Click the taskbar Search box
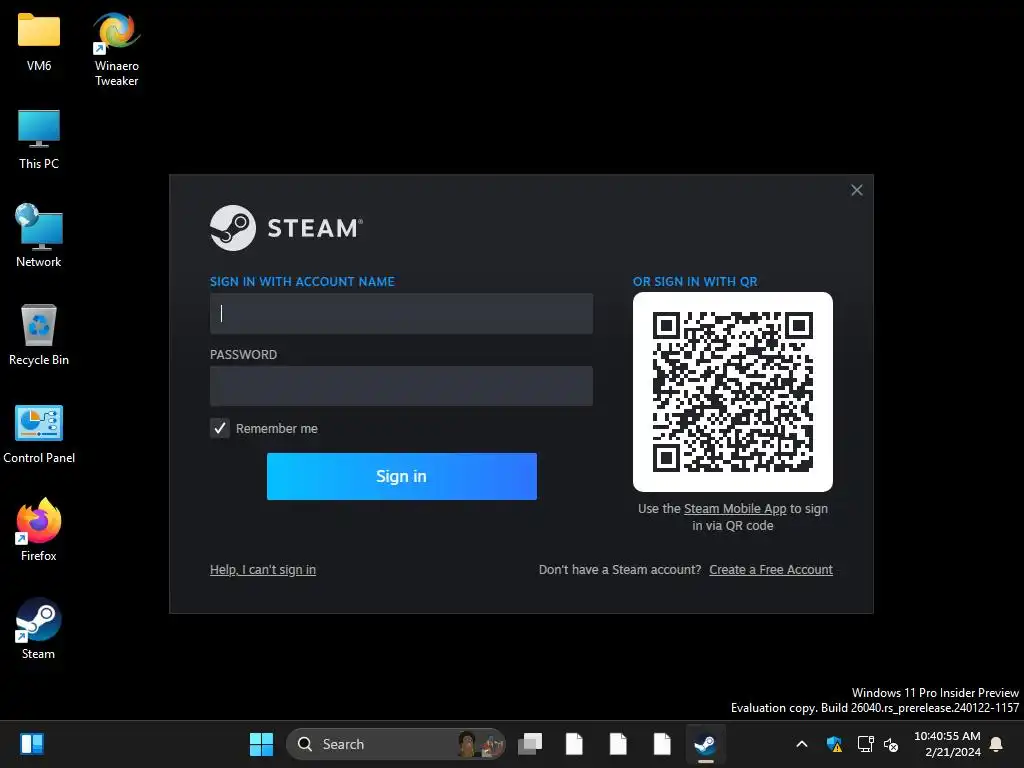 [x=396, y=744]
